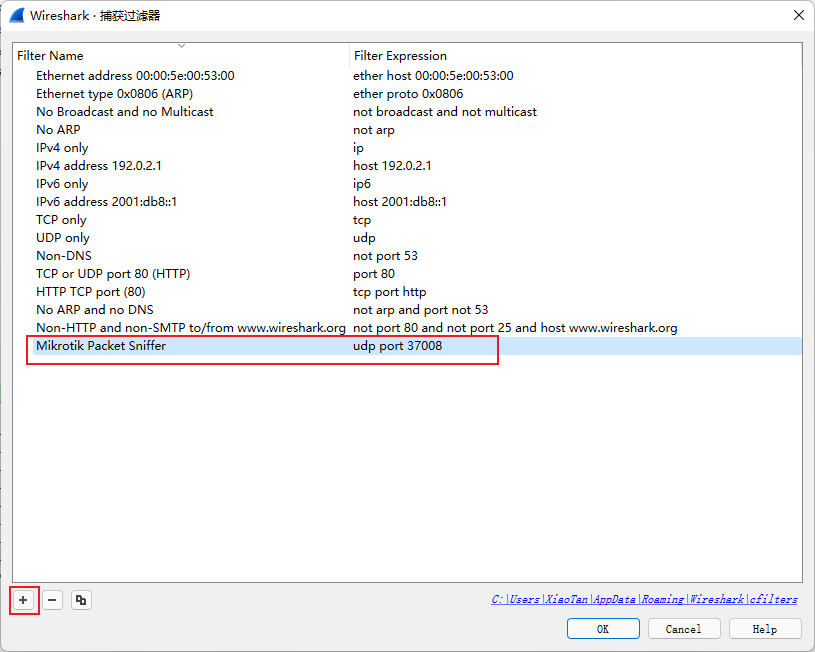Viewport: 815px width, 652px height.
Task: Click the expression cell 'tcp'
Action: tap(362, 220)
